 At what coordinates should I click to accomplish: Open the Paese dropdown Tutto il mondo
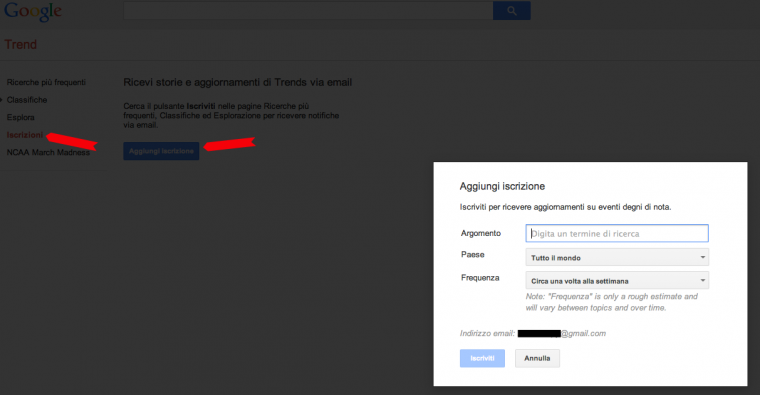(617, 257)
